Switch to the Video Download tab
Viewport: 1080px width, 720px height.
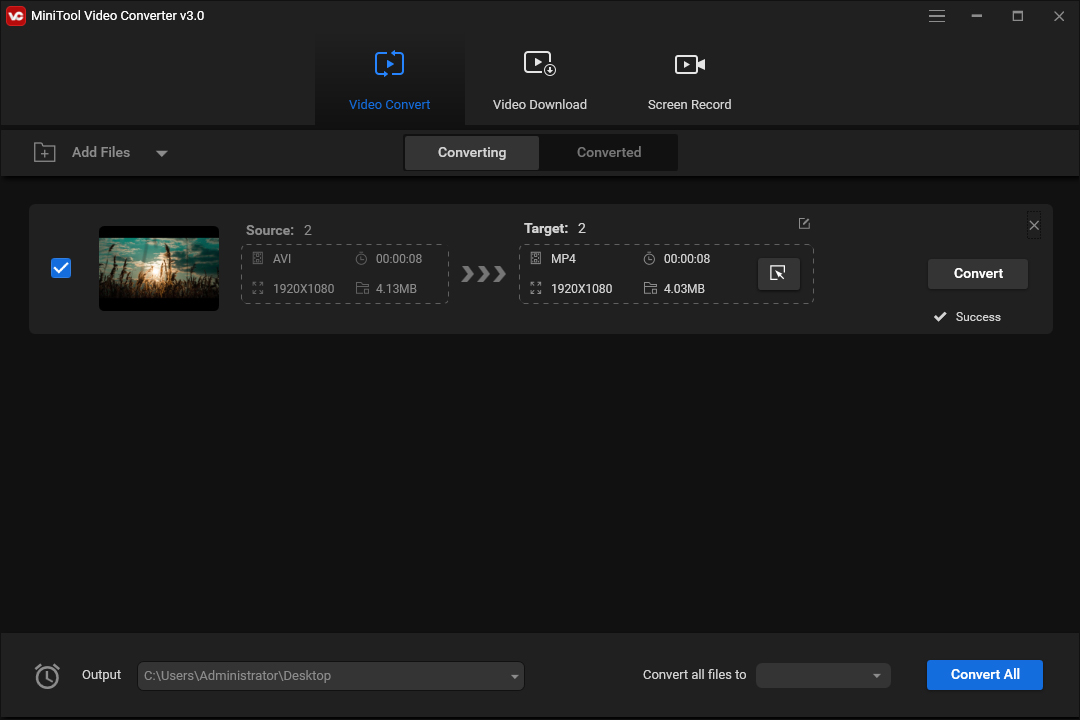(539, 81)
